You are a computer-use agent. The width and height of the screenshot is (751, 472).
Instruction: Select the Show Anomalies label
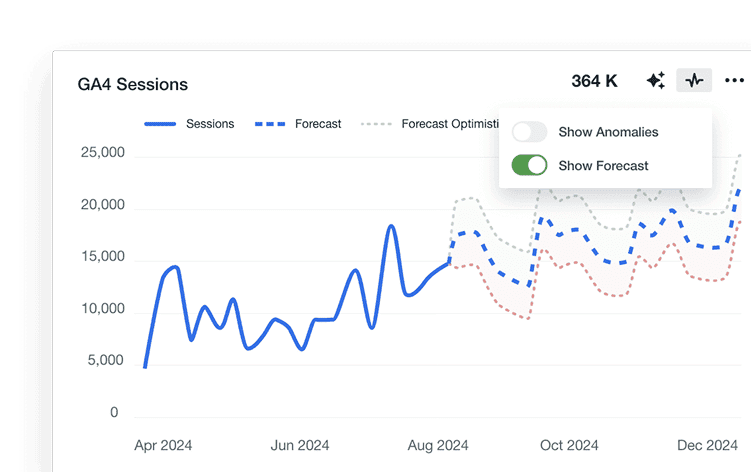point(608,132)
